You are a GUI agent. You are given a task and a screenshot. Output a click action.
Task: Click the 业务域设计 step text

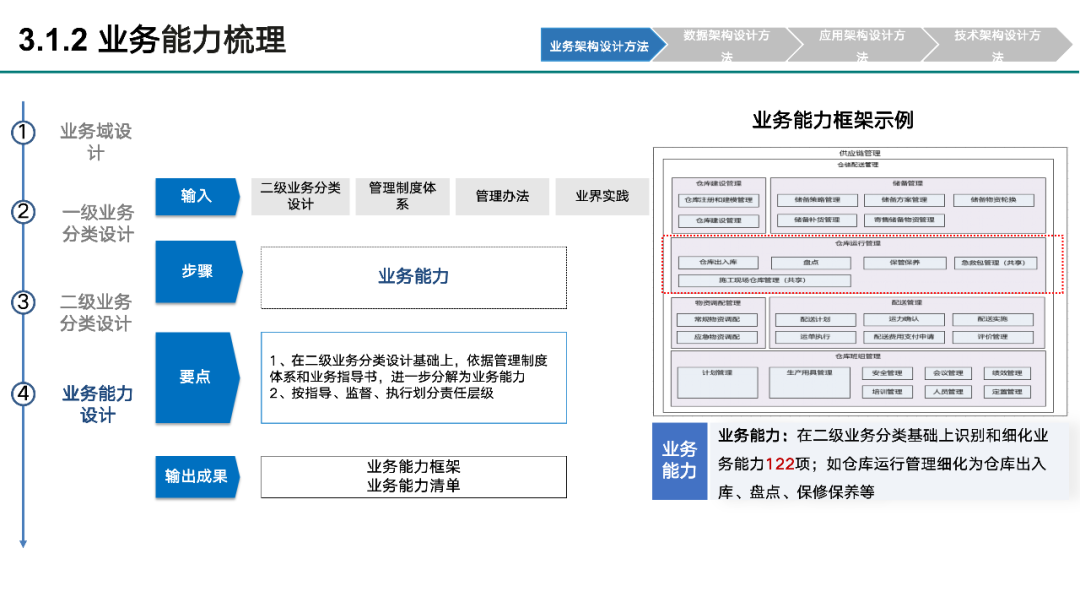point(96,142)
